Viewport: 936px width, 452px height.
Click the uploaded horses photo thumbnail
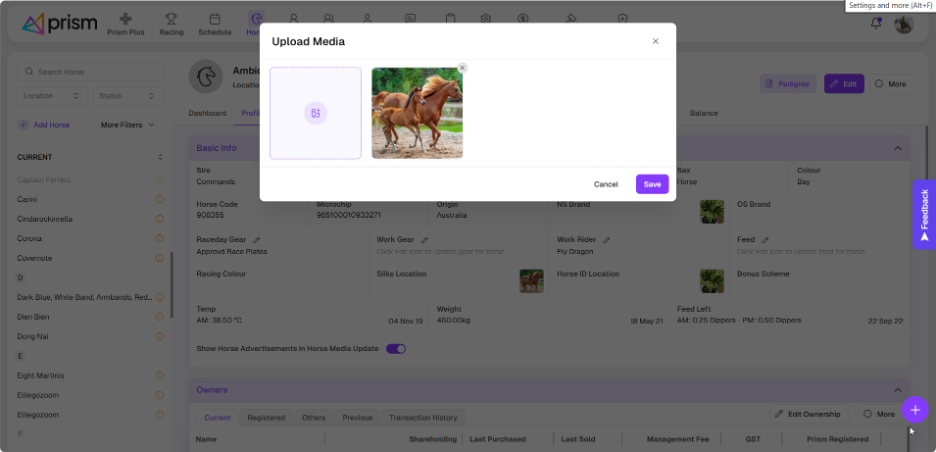[417, 113]
